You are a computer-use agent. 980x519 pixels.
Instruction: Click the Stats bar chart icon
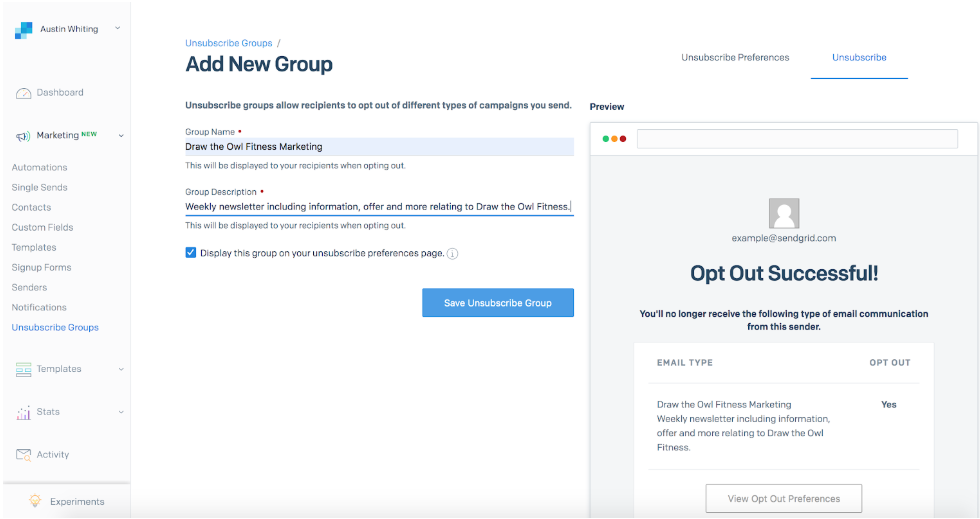click(x=23, y=413)
